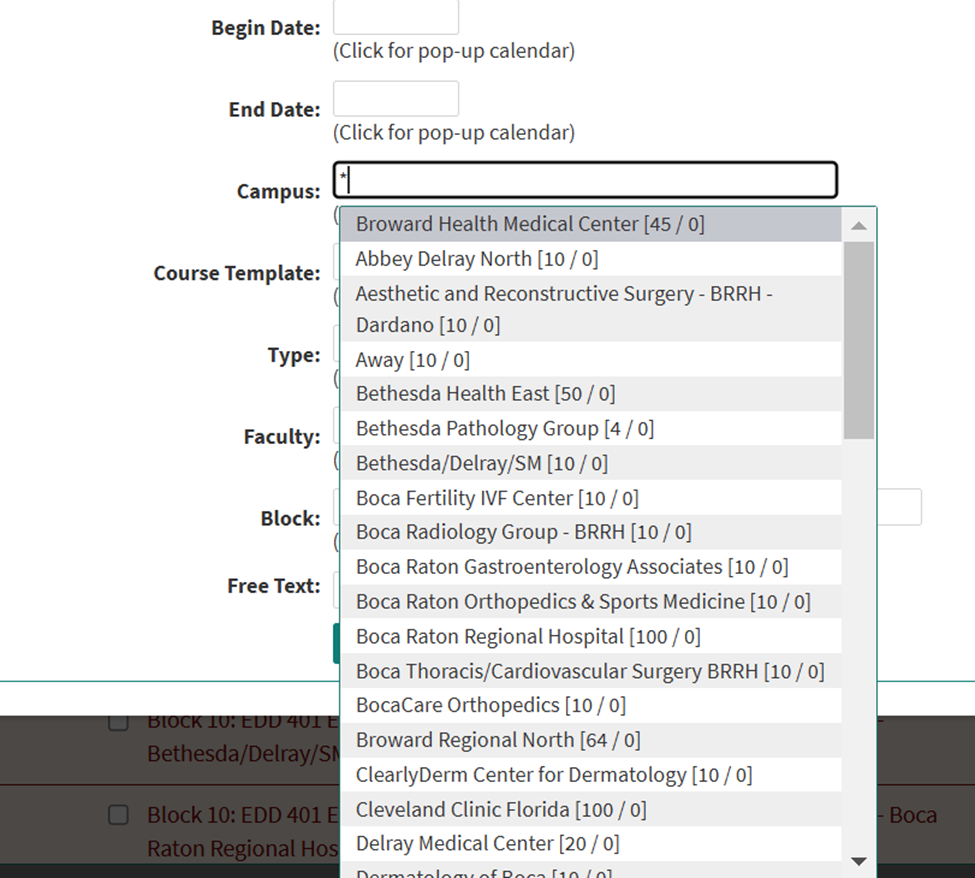Choose ClearlyDerm Center for Dermatology
Screen dimensions: 975x878
coord(591,775)
